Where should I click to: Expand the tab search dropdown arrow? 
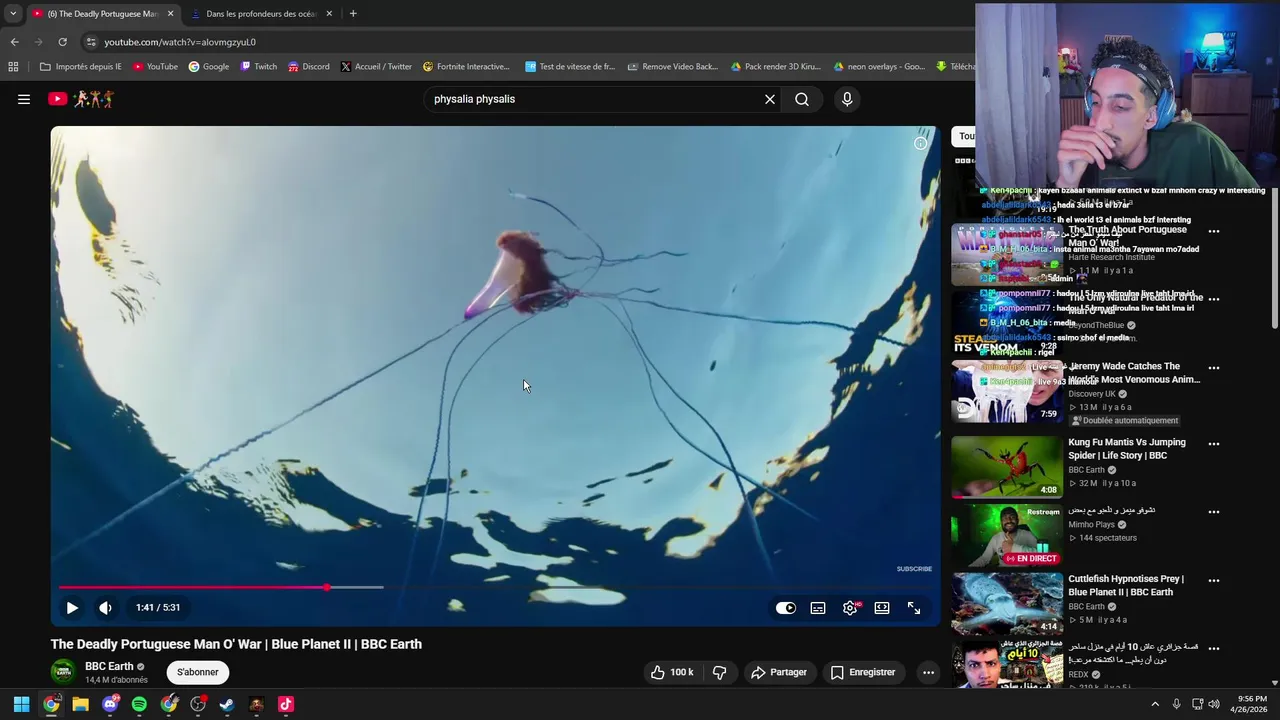coord(13,14)
